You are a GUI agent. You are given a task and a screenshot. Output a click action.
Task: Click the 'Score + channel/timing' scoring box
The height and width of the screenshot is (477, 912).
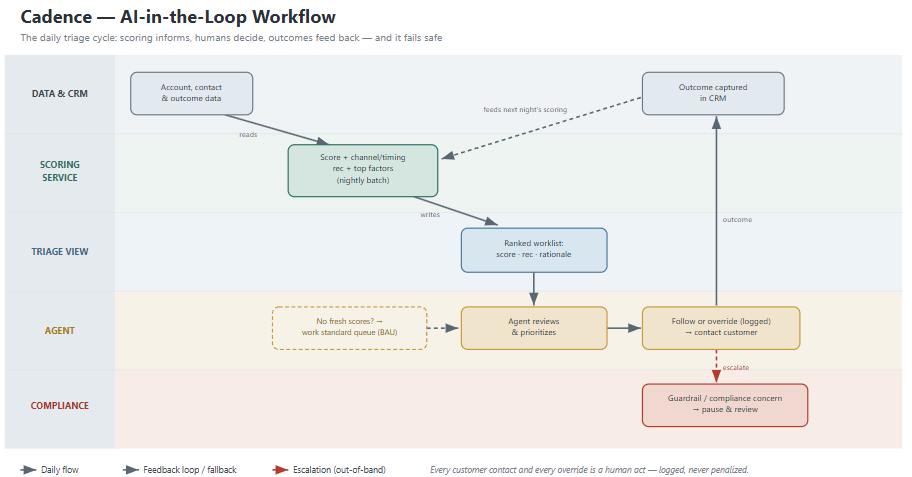(363, 170)
